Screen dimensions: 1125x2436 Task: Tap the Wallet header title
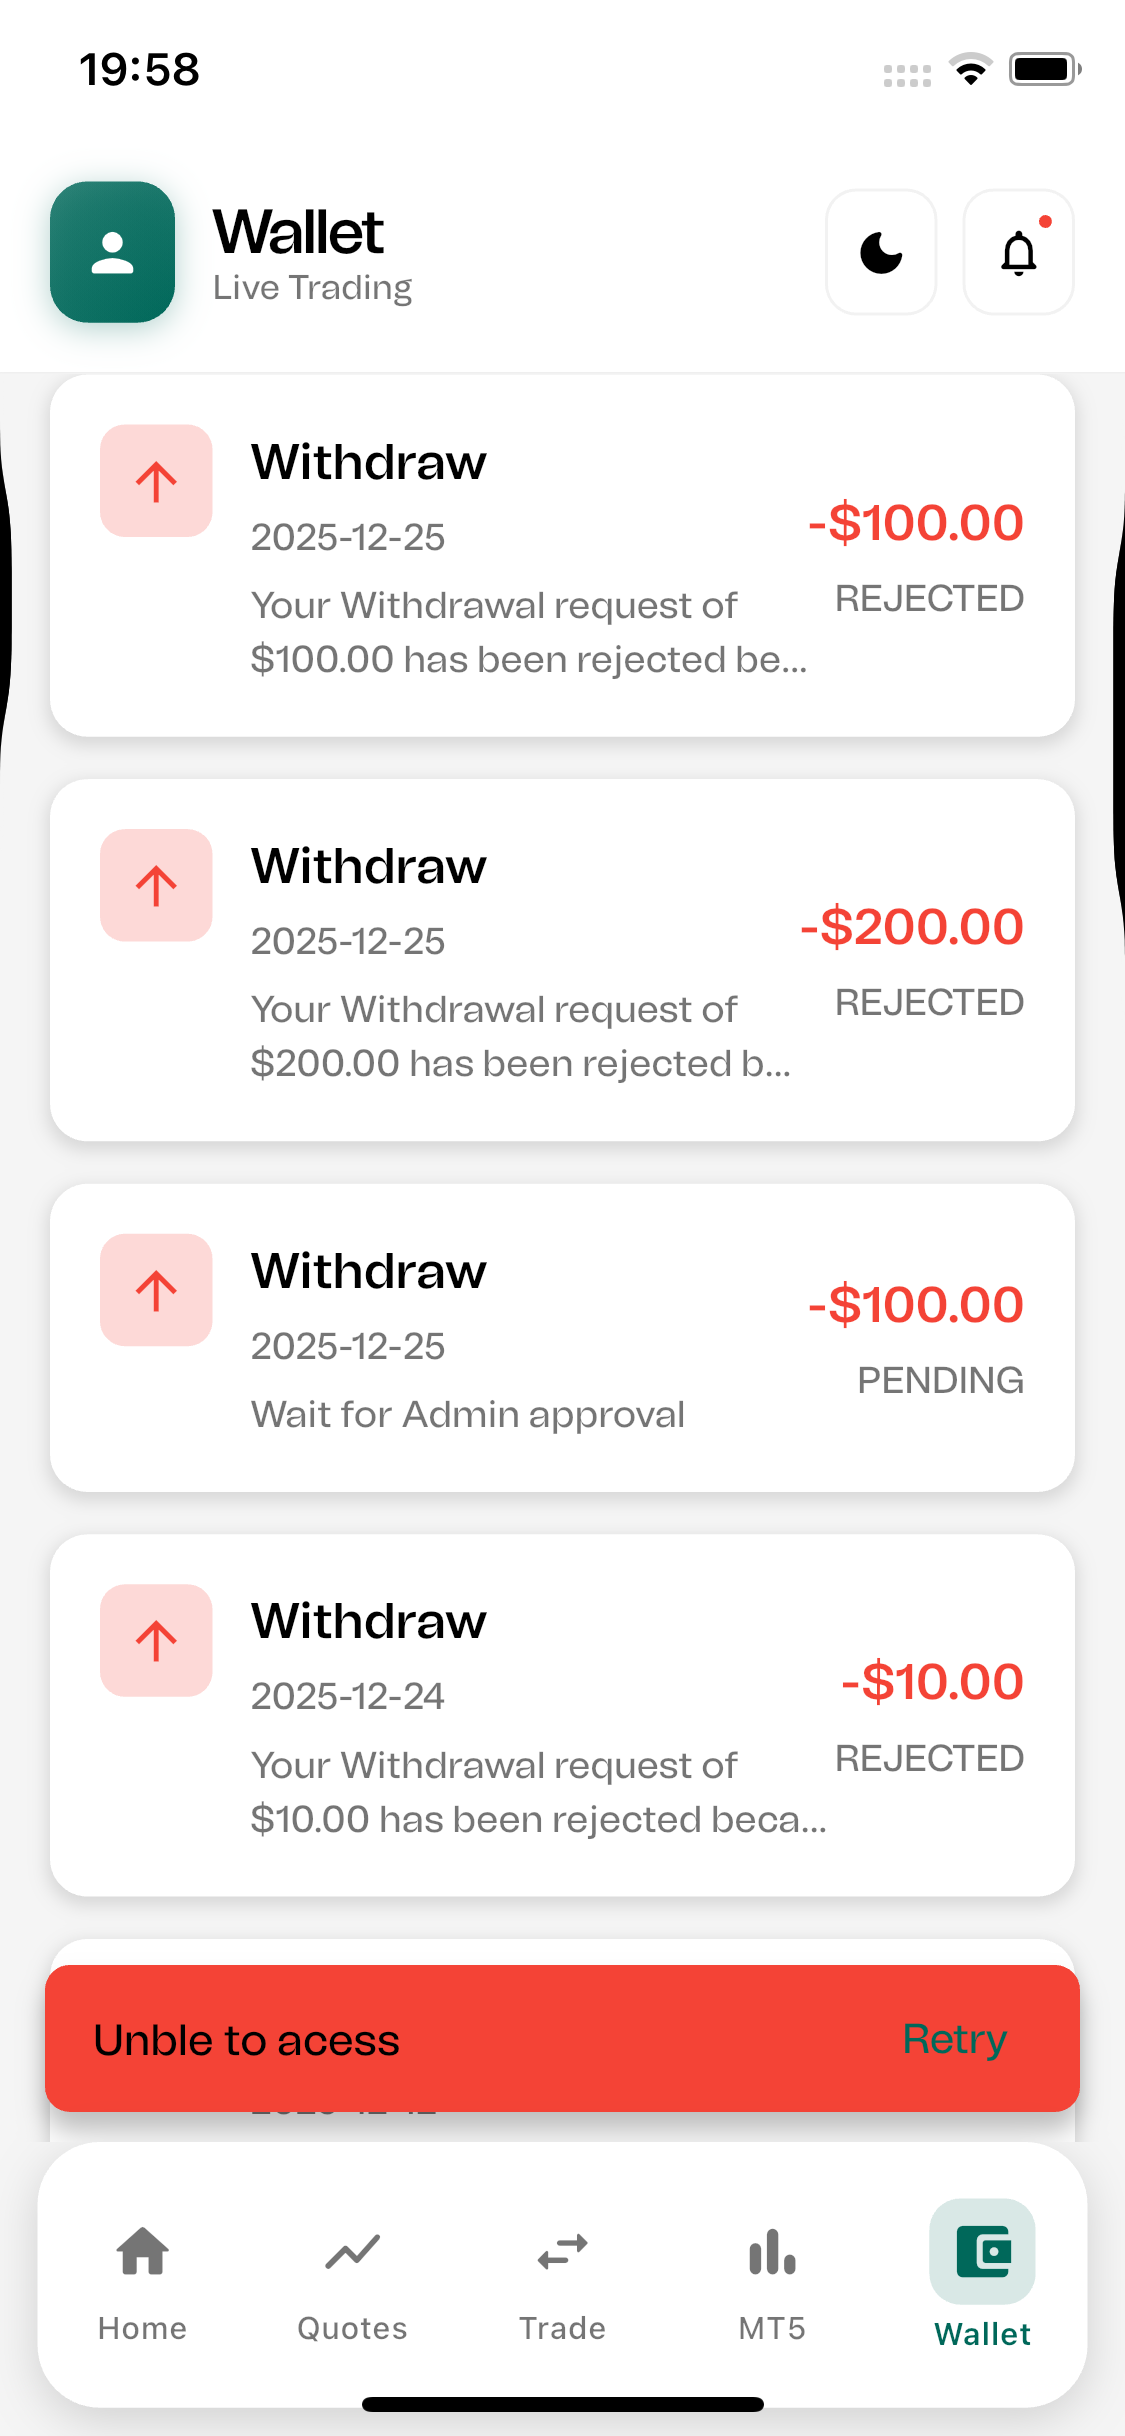click(x=298, y=232)
